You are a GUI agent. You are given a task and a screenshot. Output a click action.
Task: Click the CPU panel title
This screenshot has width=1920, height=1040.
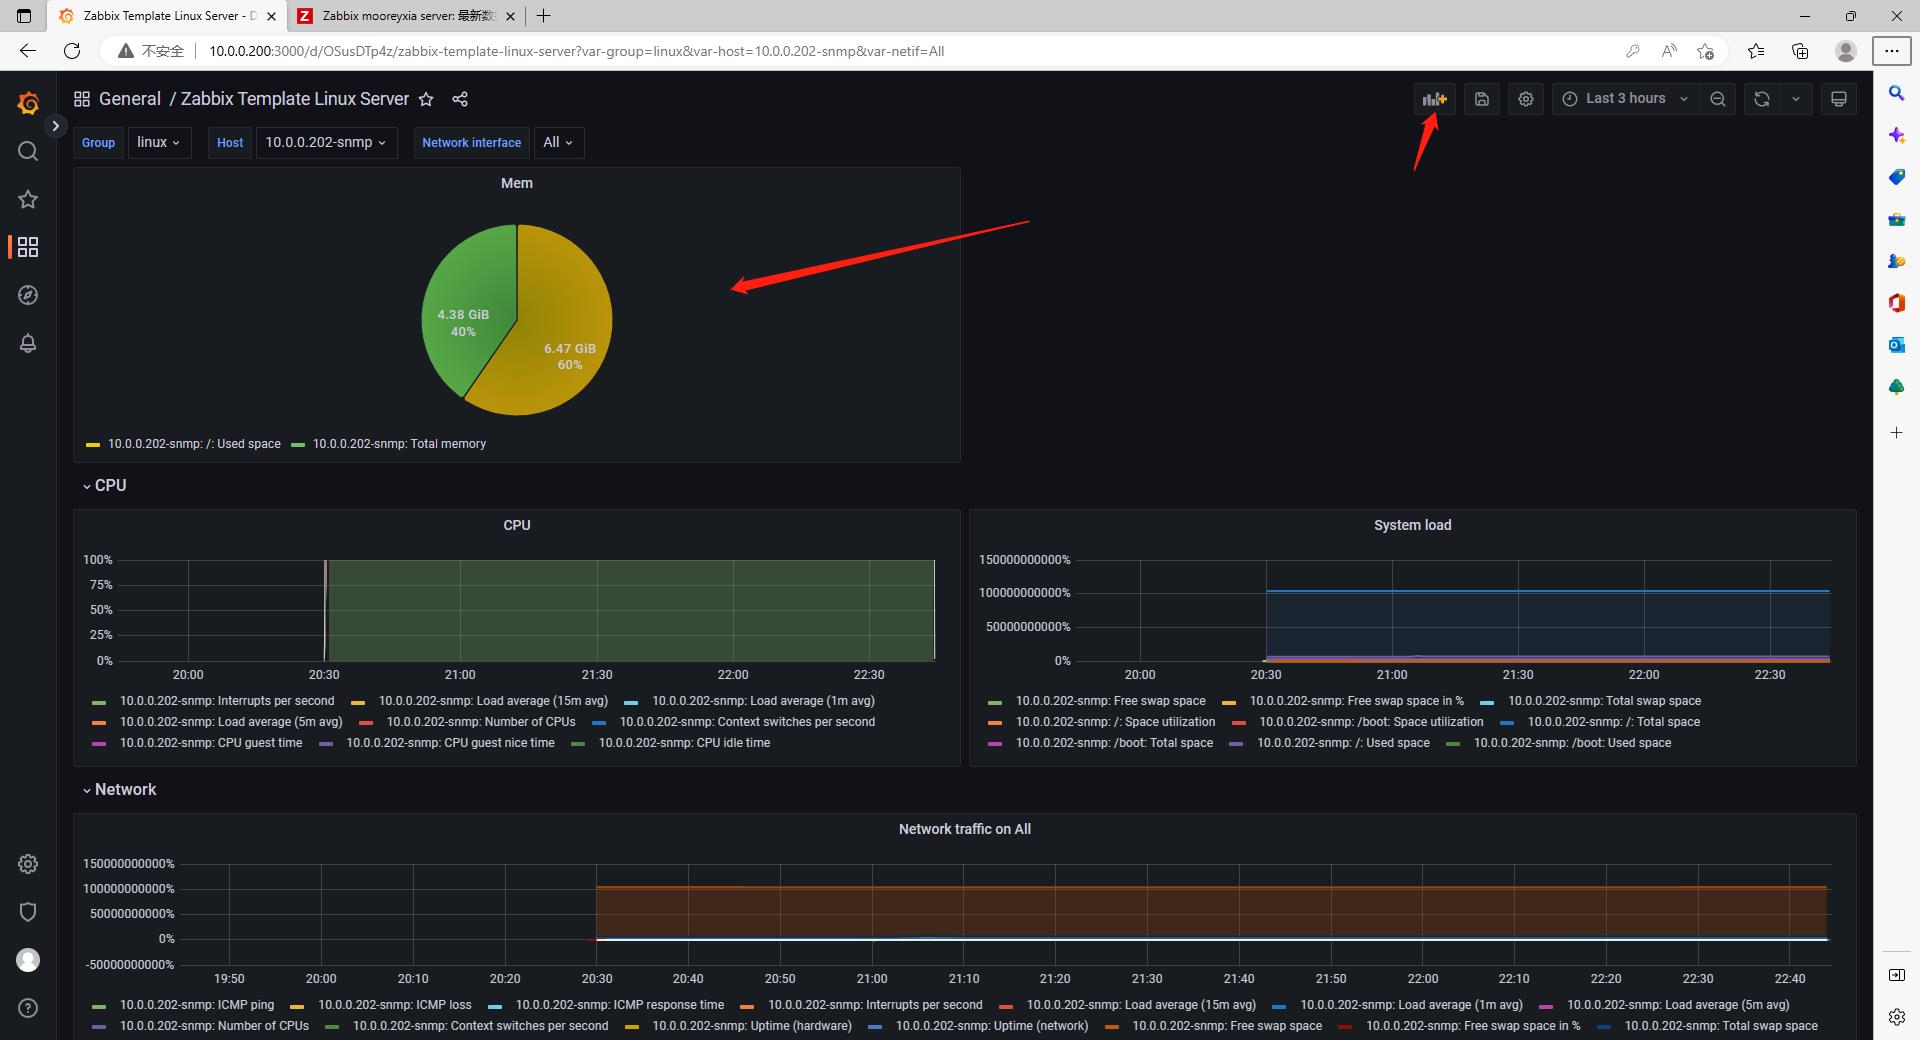coord(517,525)
